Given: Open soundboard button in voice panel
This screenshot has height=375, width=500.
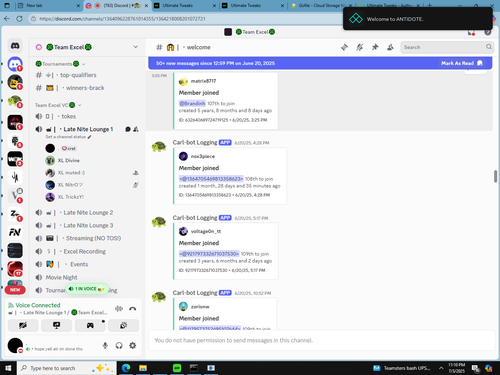Looking at the screenshot, I should (123, 326).
